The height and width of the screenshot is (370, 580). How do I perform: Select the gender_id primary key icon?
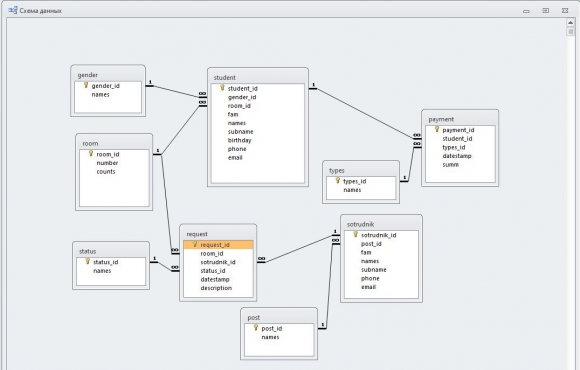pos(86,85)
